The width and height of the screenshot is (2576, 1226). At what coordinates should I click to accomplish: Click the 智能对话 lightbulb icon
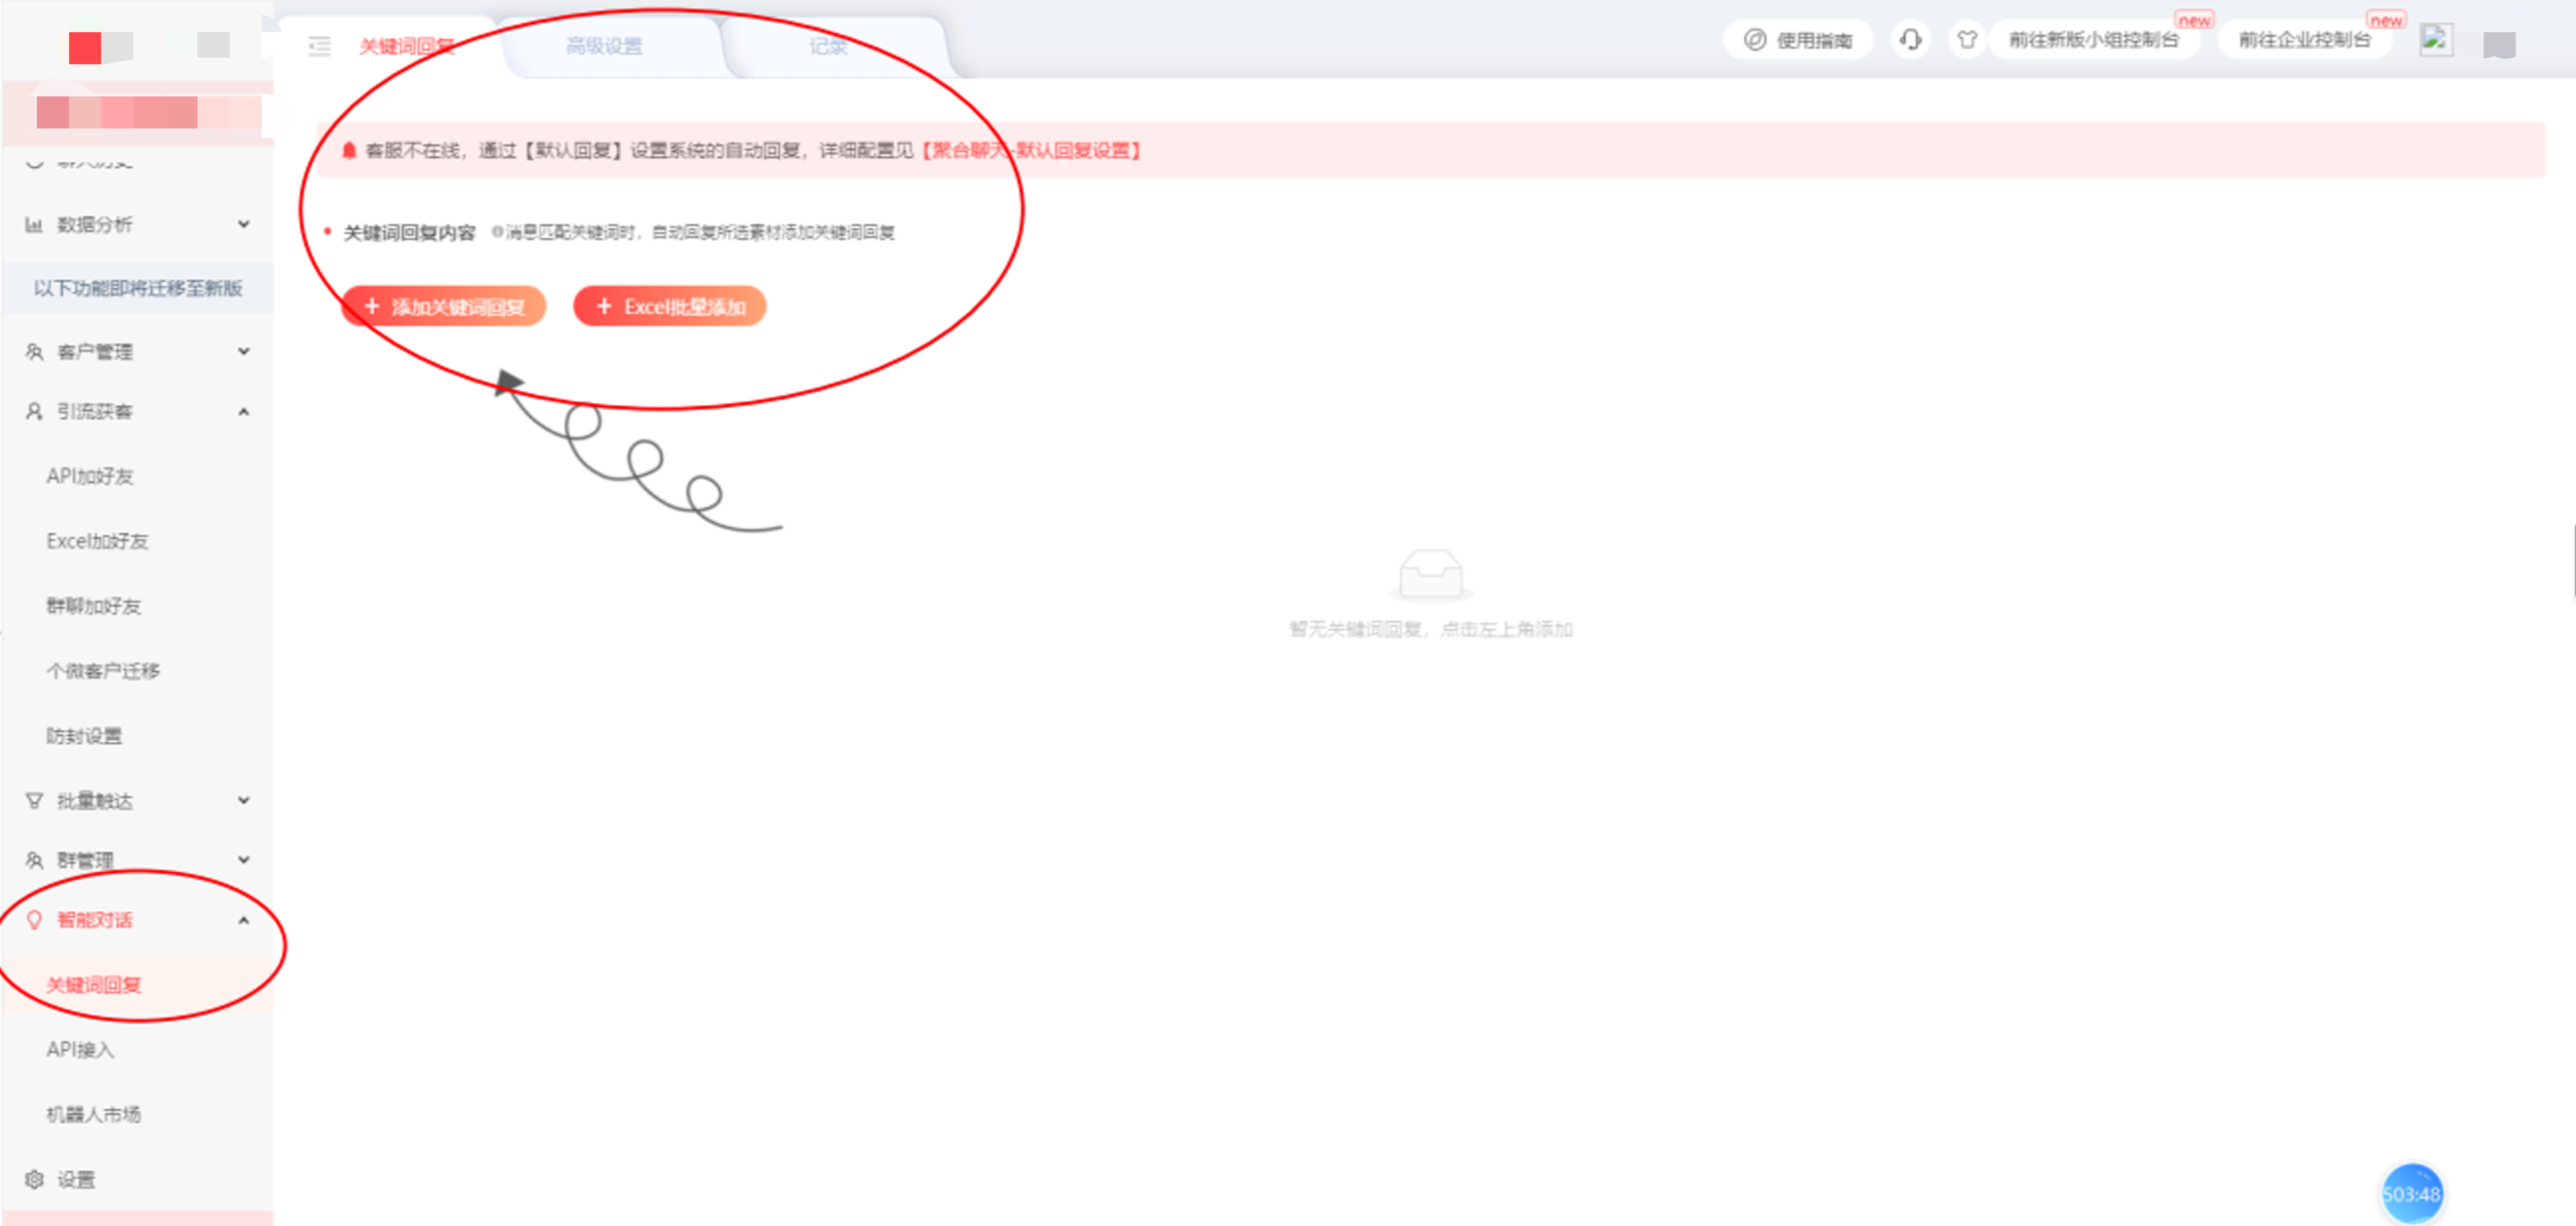[x=34, y=920]
